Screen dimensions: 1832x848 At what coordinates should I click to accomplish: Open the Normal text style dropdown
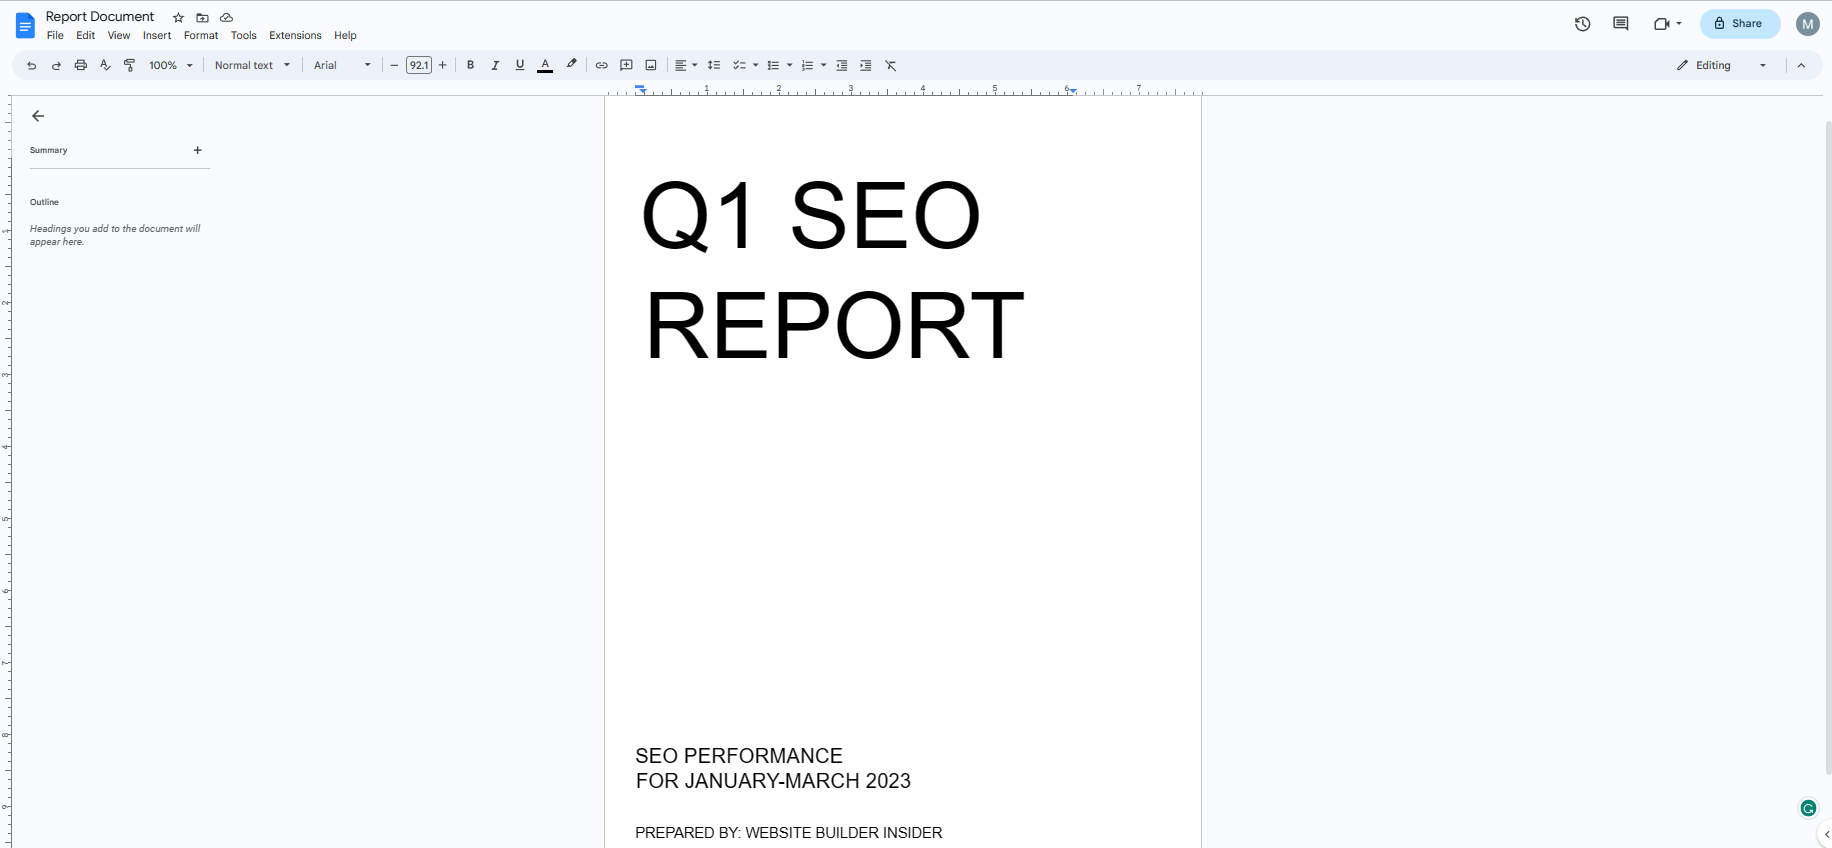point(252,65)
